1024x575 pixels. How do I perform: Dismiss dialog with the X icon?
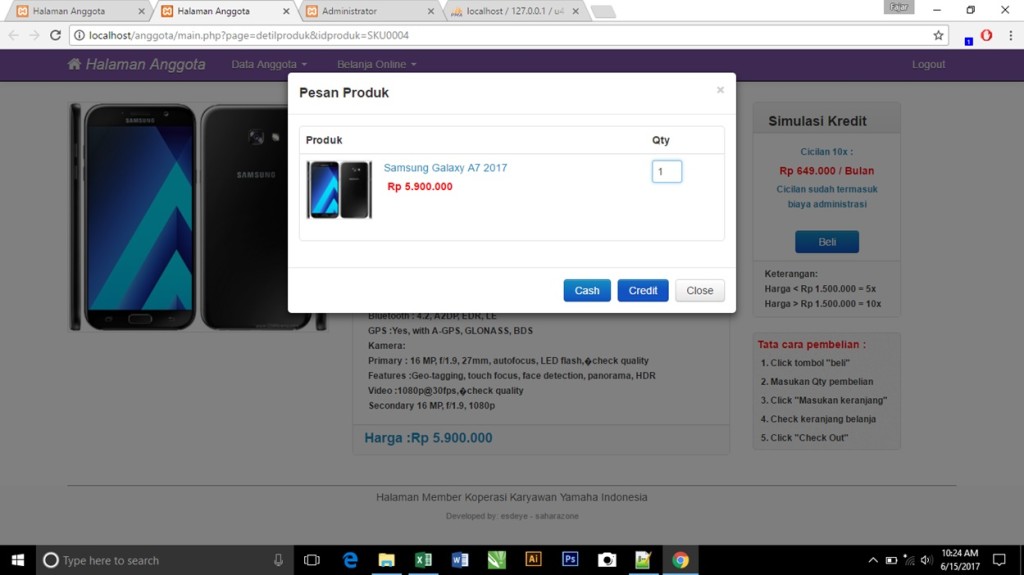(720, 90)
